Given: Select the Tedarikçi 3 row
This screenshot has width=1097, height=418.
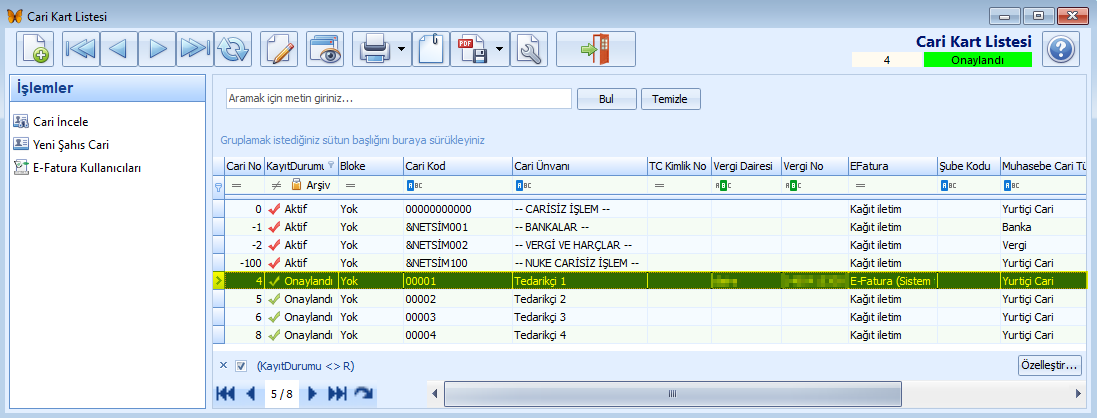Looking at the screenshot, I should [648, 317].
